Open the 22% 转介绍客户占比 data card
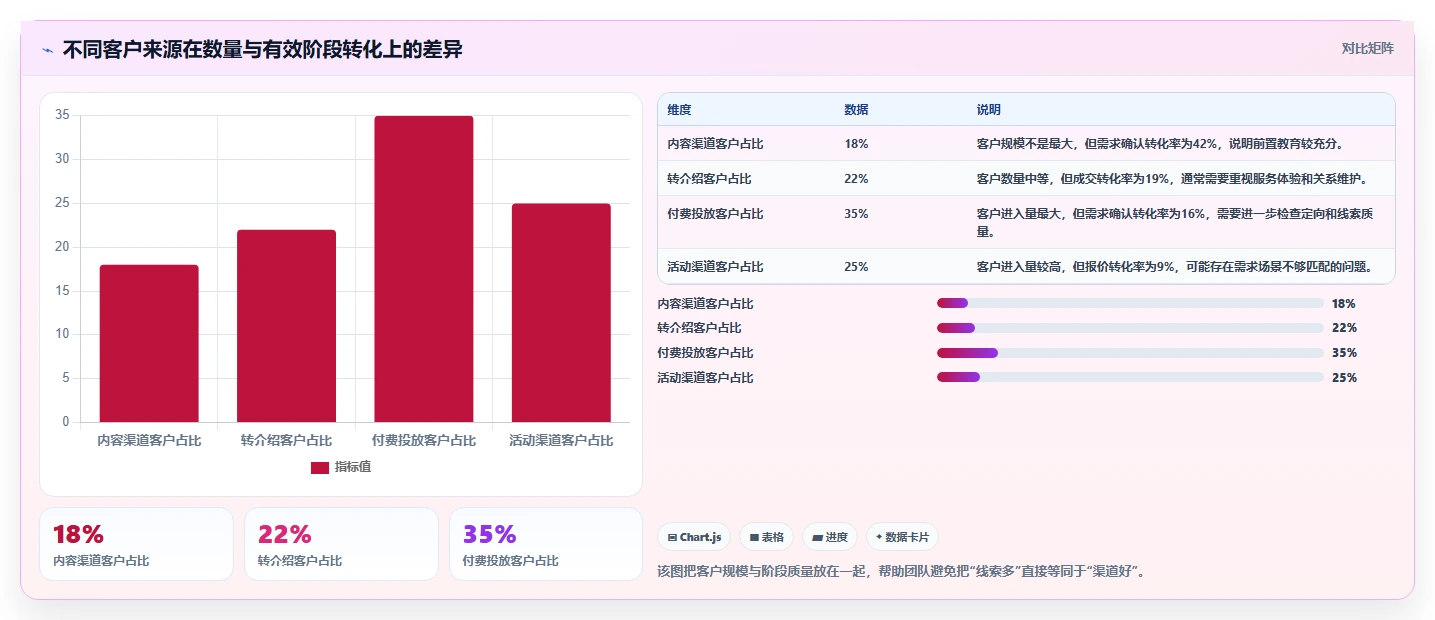 coord(341,544)
